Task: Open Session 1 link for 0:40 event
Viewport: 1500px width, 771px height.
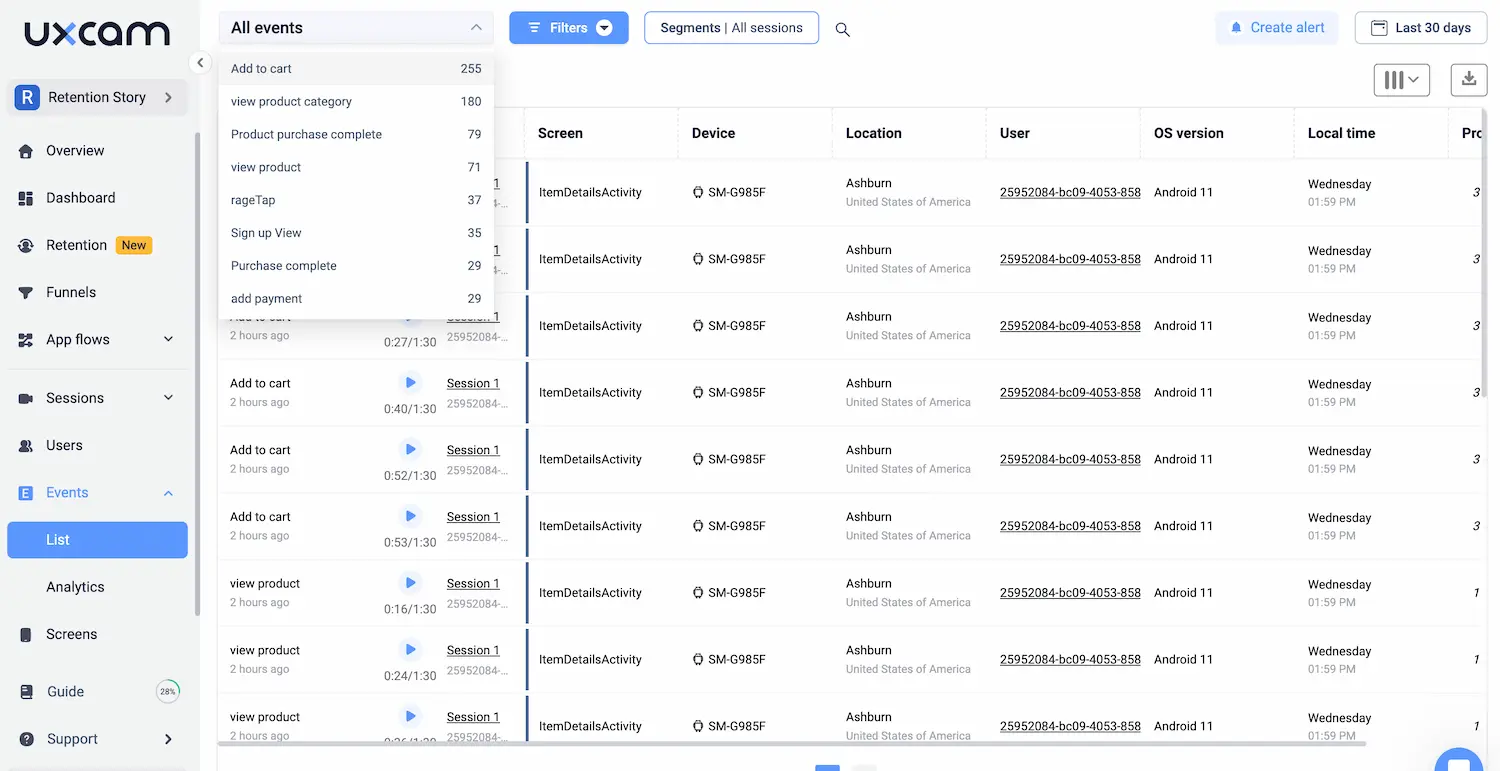Action: pos(473,384)
